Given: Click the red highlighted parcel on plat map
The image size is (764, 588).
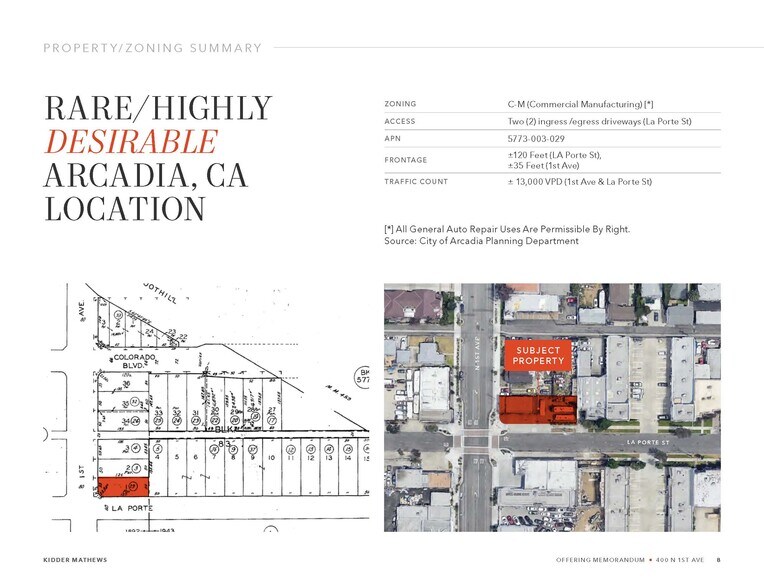Looking at the screenshot, I should click(x=123, y=487).
